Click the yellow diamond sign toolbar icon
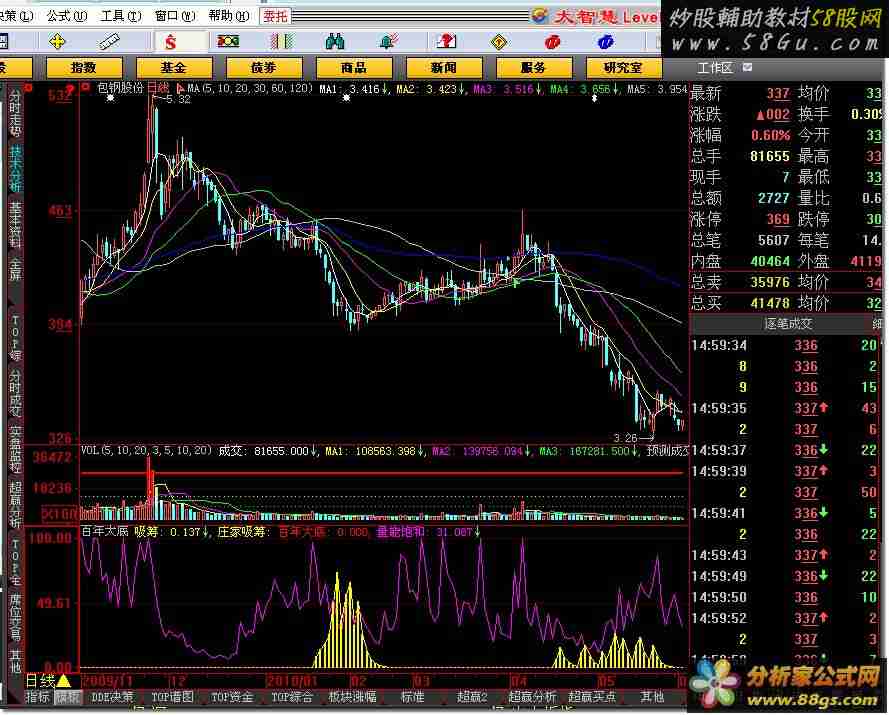The height and width of the screenshot is (715, 889). click(498, 41)
